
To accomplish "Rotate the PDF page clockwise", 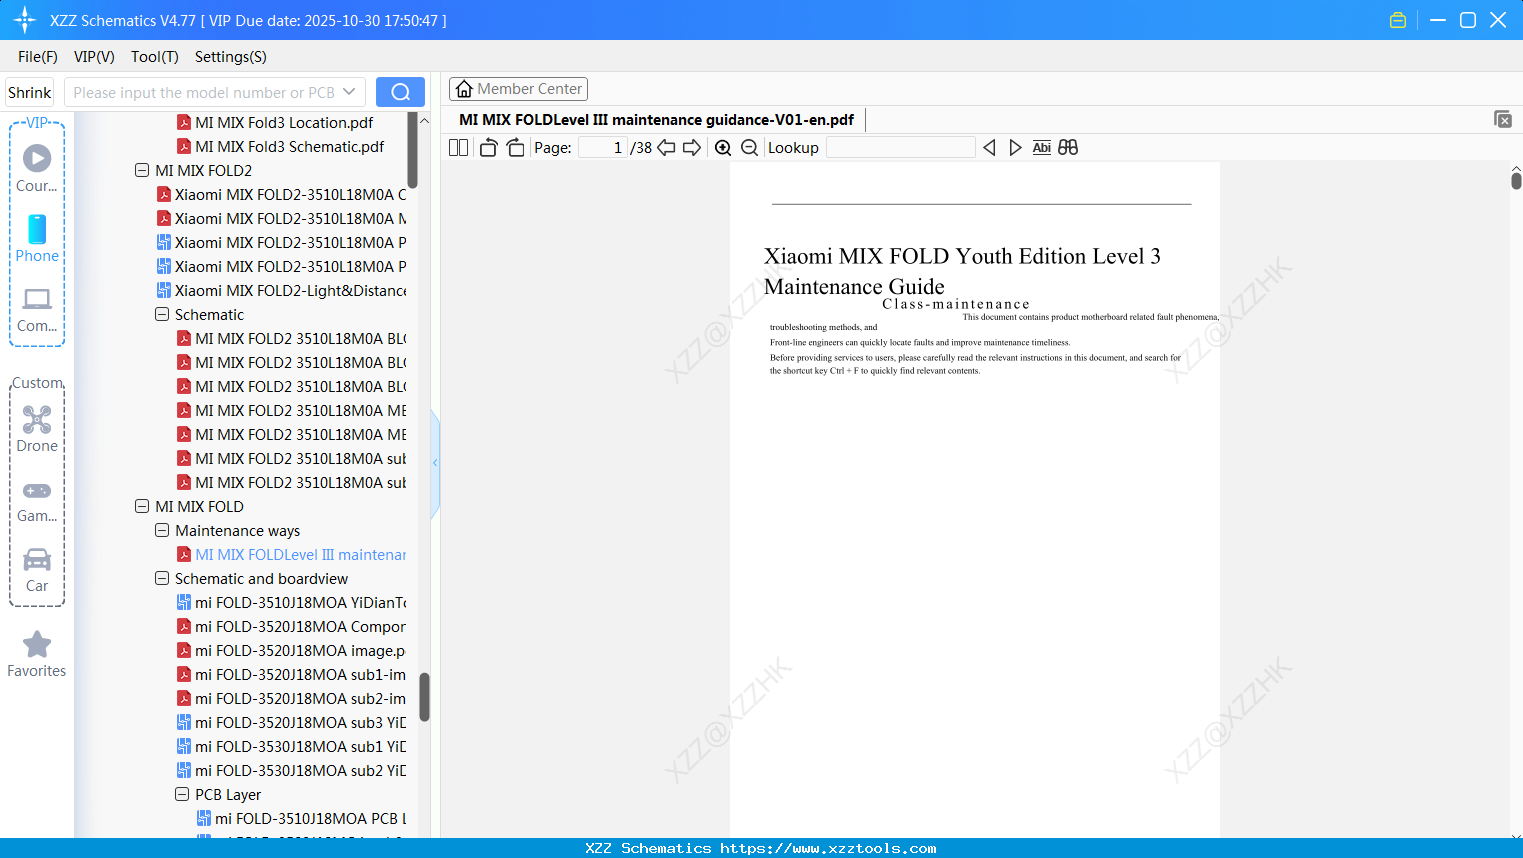I will 516,148.
